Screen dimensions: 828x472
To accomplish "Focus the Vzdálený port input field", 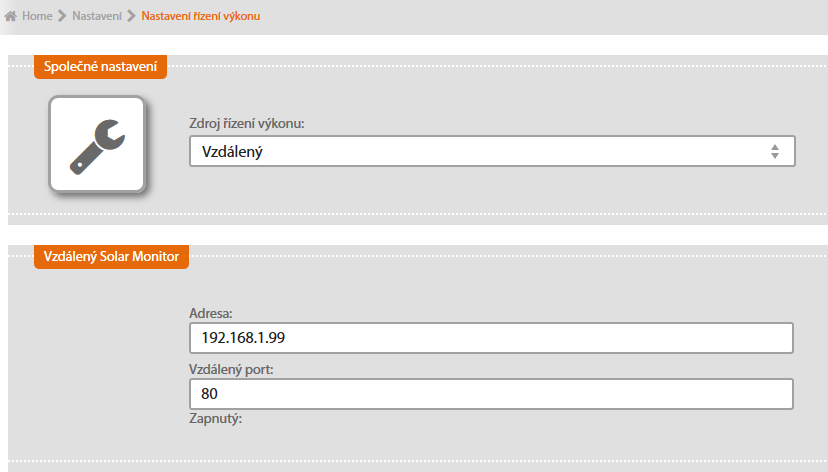I will [x=491, y=394].
